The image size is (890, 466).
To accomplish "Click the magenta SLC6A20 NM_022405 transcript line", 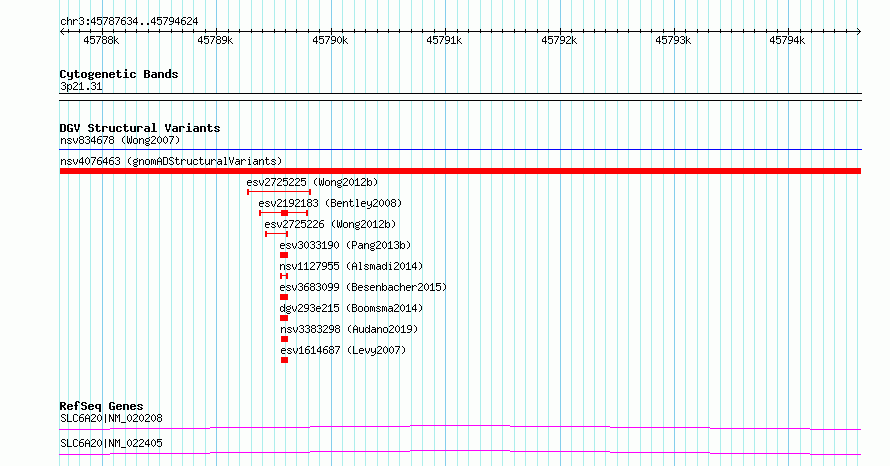I will coord(460,452).
